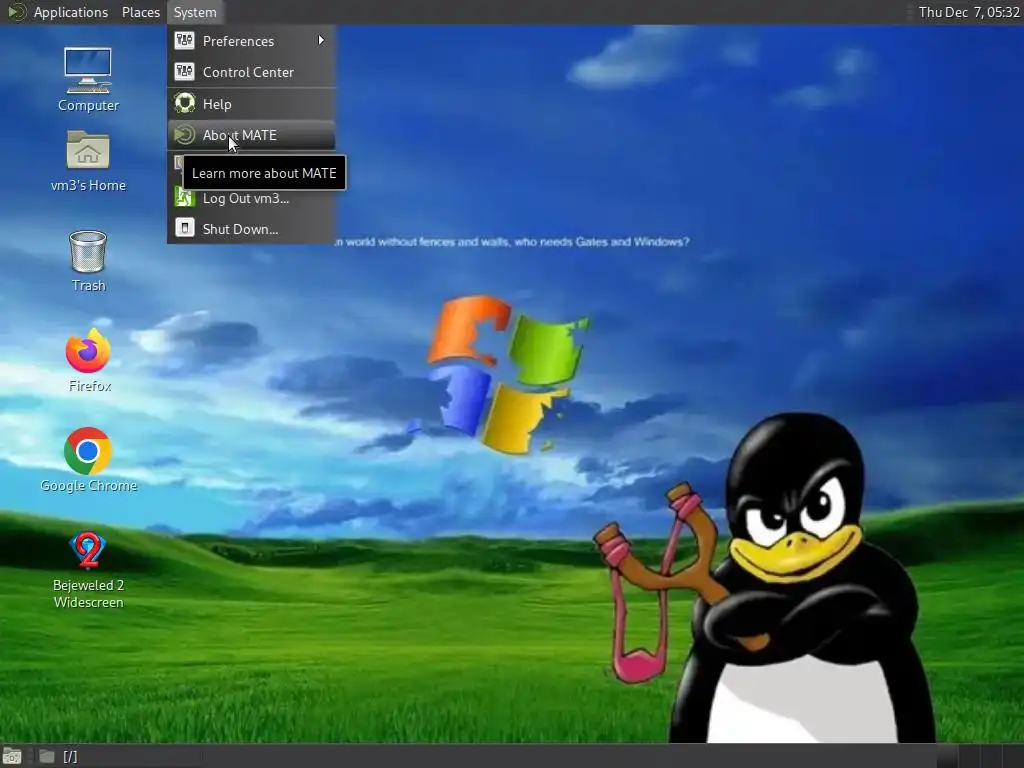The image size is (1024, 768).
Task: Expand the Preferences submenu
Action: tap(251, 41)
